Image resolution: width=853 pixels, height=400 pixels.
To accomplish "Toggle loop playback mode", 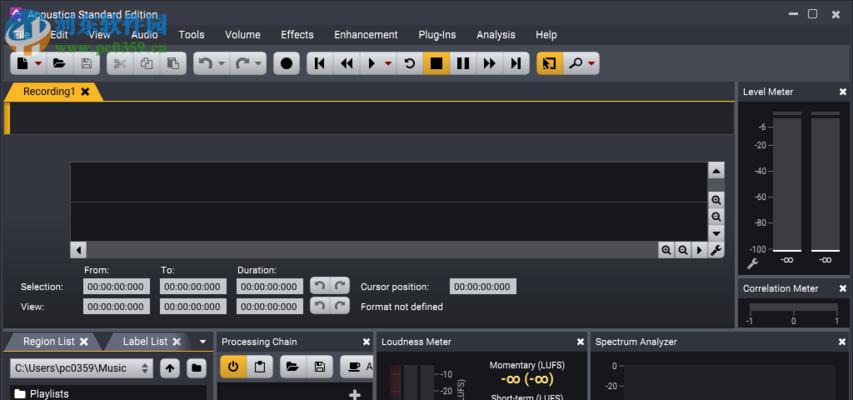I will click(410, 64).
